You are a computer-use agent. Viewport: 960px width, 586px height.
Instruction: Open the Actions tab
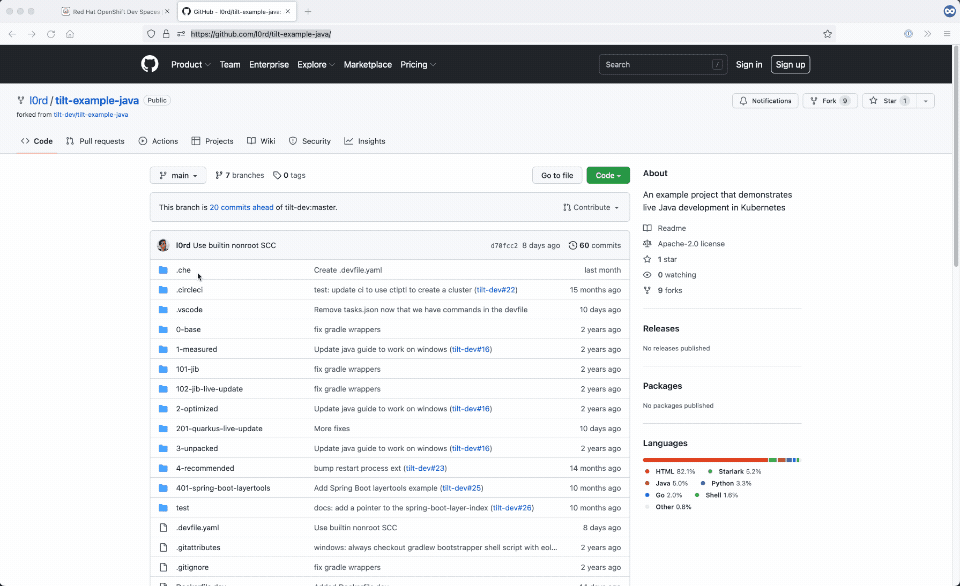point(158,141)
